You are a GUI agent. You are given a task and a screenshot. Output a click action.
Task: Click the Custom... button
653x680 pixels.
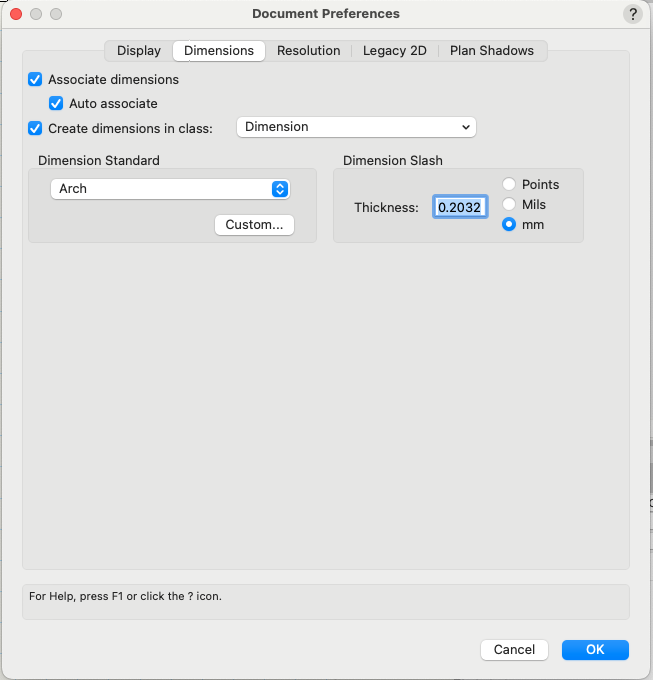[x=254, y=225]
